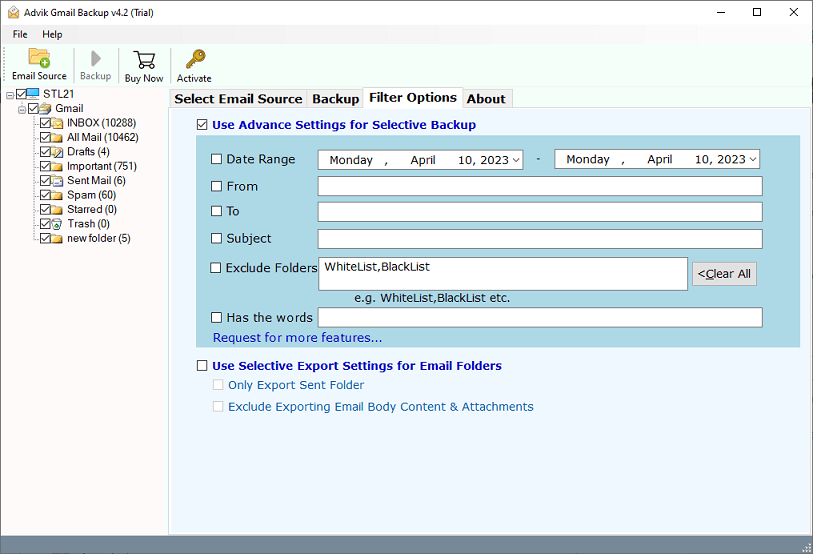Click into the Has the words field
This screenshot has height=554, width=813.
(540, 317)
